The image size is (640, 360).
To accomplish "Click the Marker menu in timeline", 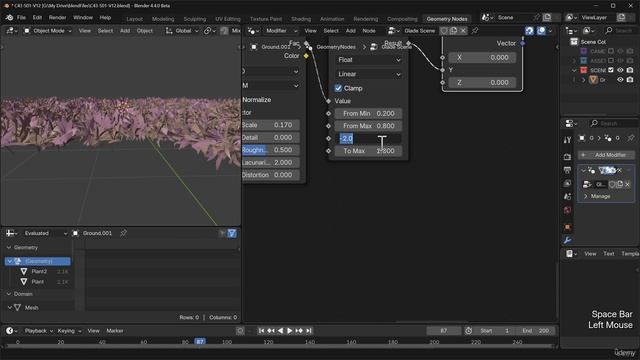I will pyautogui.click(x=115, y=331).
